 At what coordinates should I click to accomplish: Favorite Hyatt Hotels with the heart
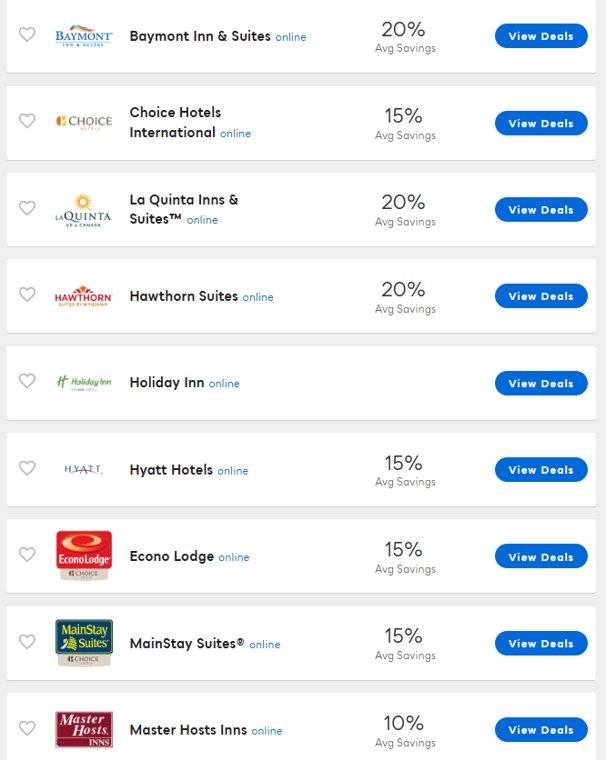[27, 468]
